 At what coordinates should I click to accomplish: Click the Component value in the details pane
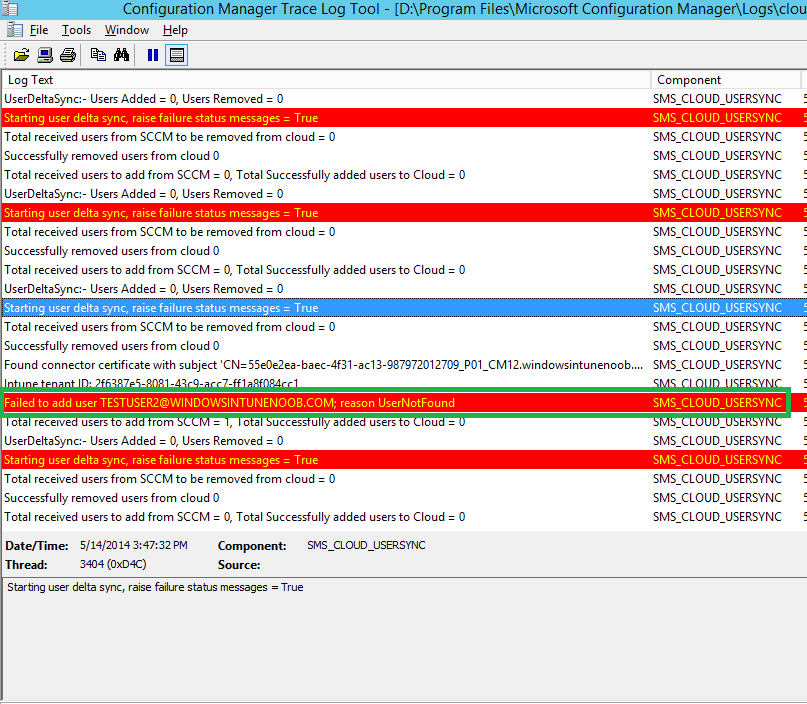pyautogui.click(x=366, y=545)
